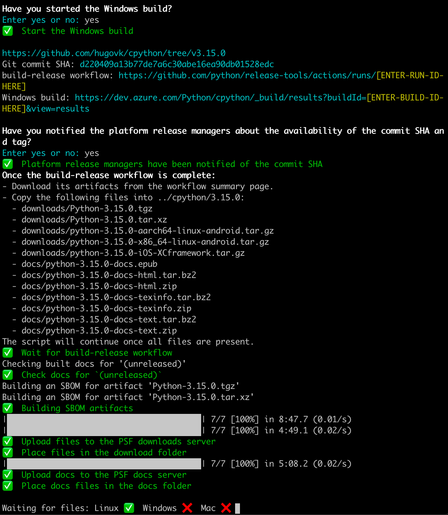Click docs/python-3.15.0-docs-texinfo.zip line

[x=106, y=308]
